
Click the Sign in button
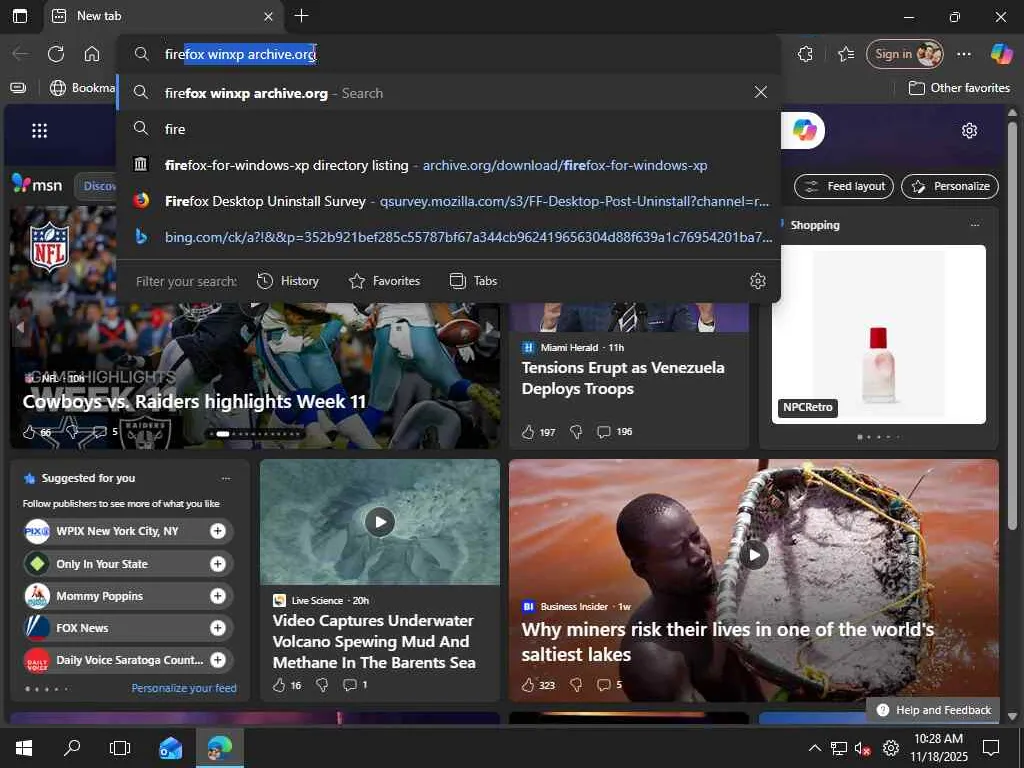click(x=904, y=54)
